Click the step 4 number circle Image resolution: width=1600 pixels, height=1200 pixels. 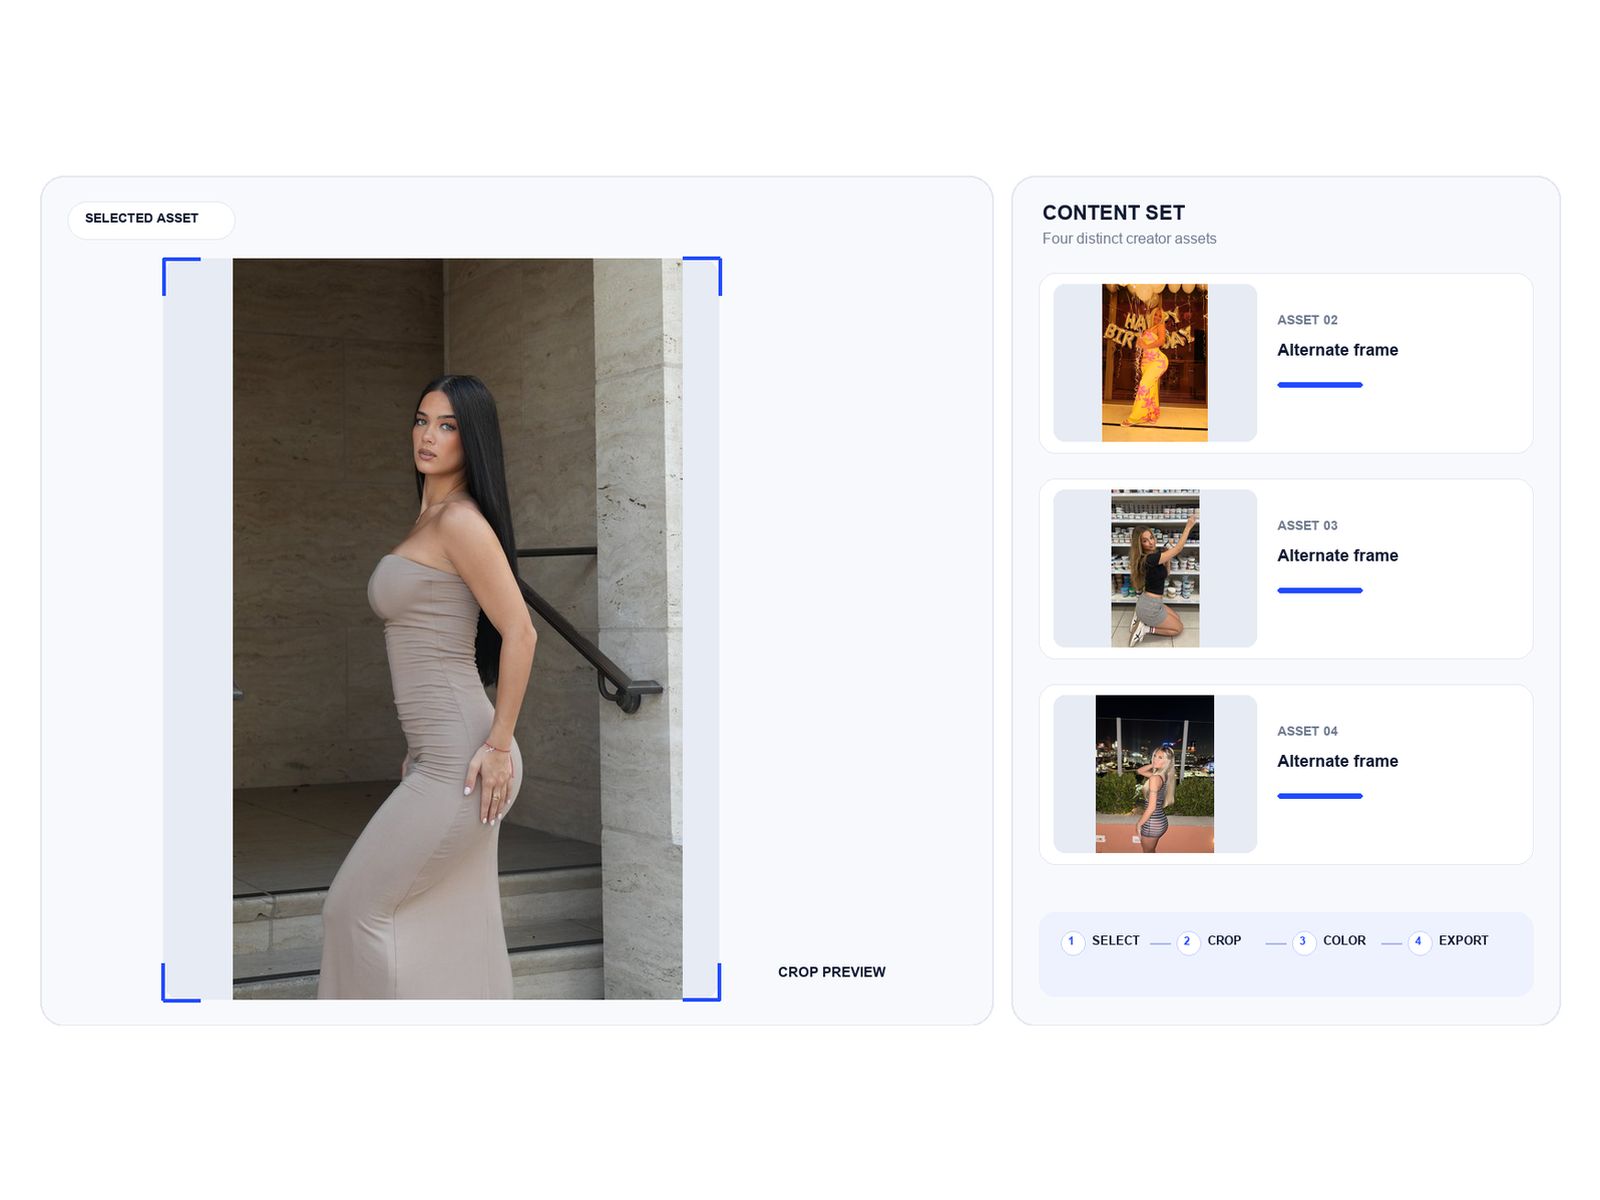coord(1419,942)
